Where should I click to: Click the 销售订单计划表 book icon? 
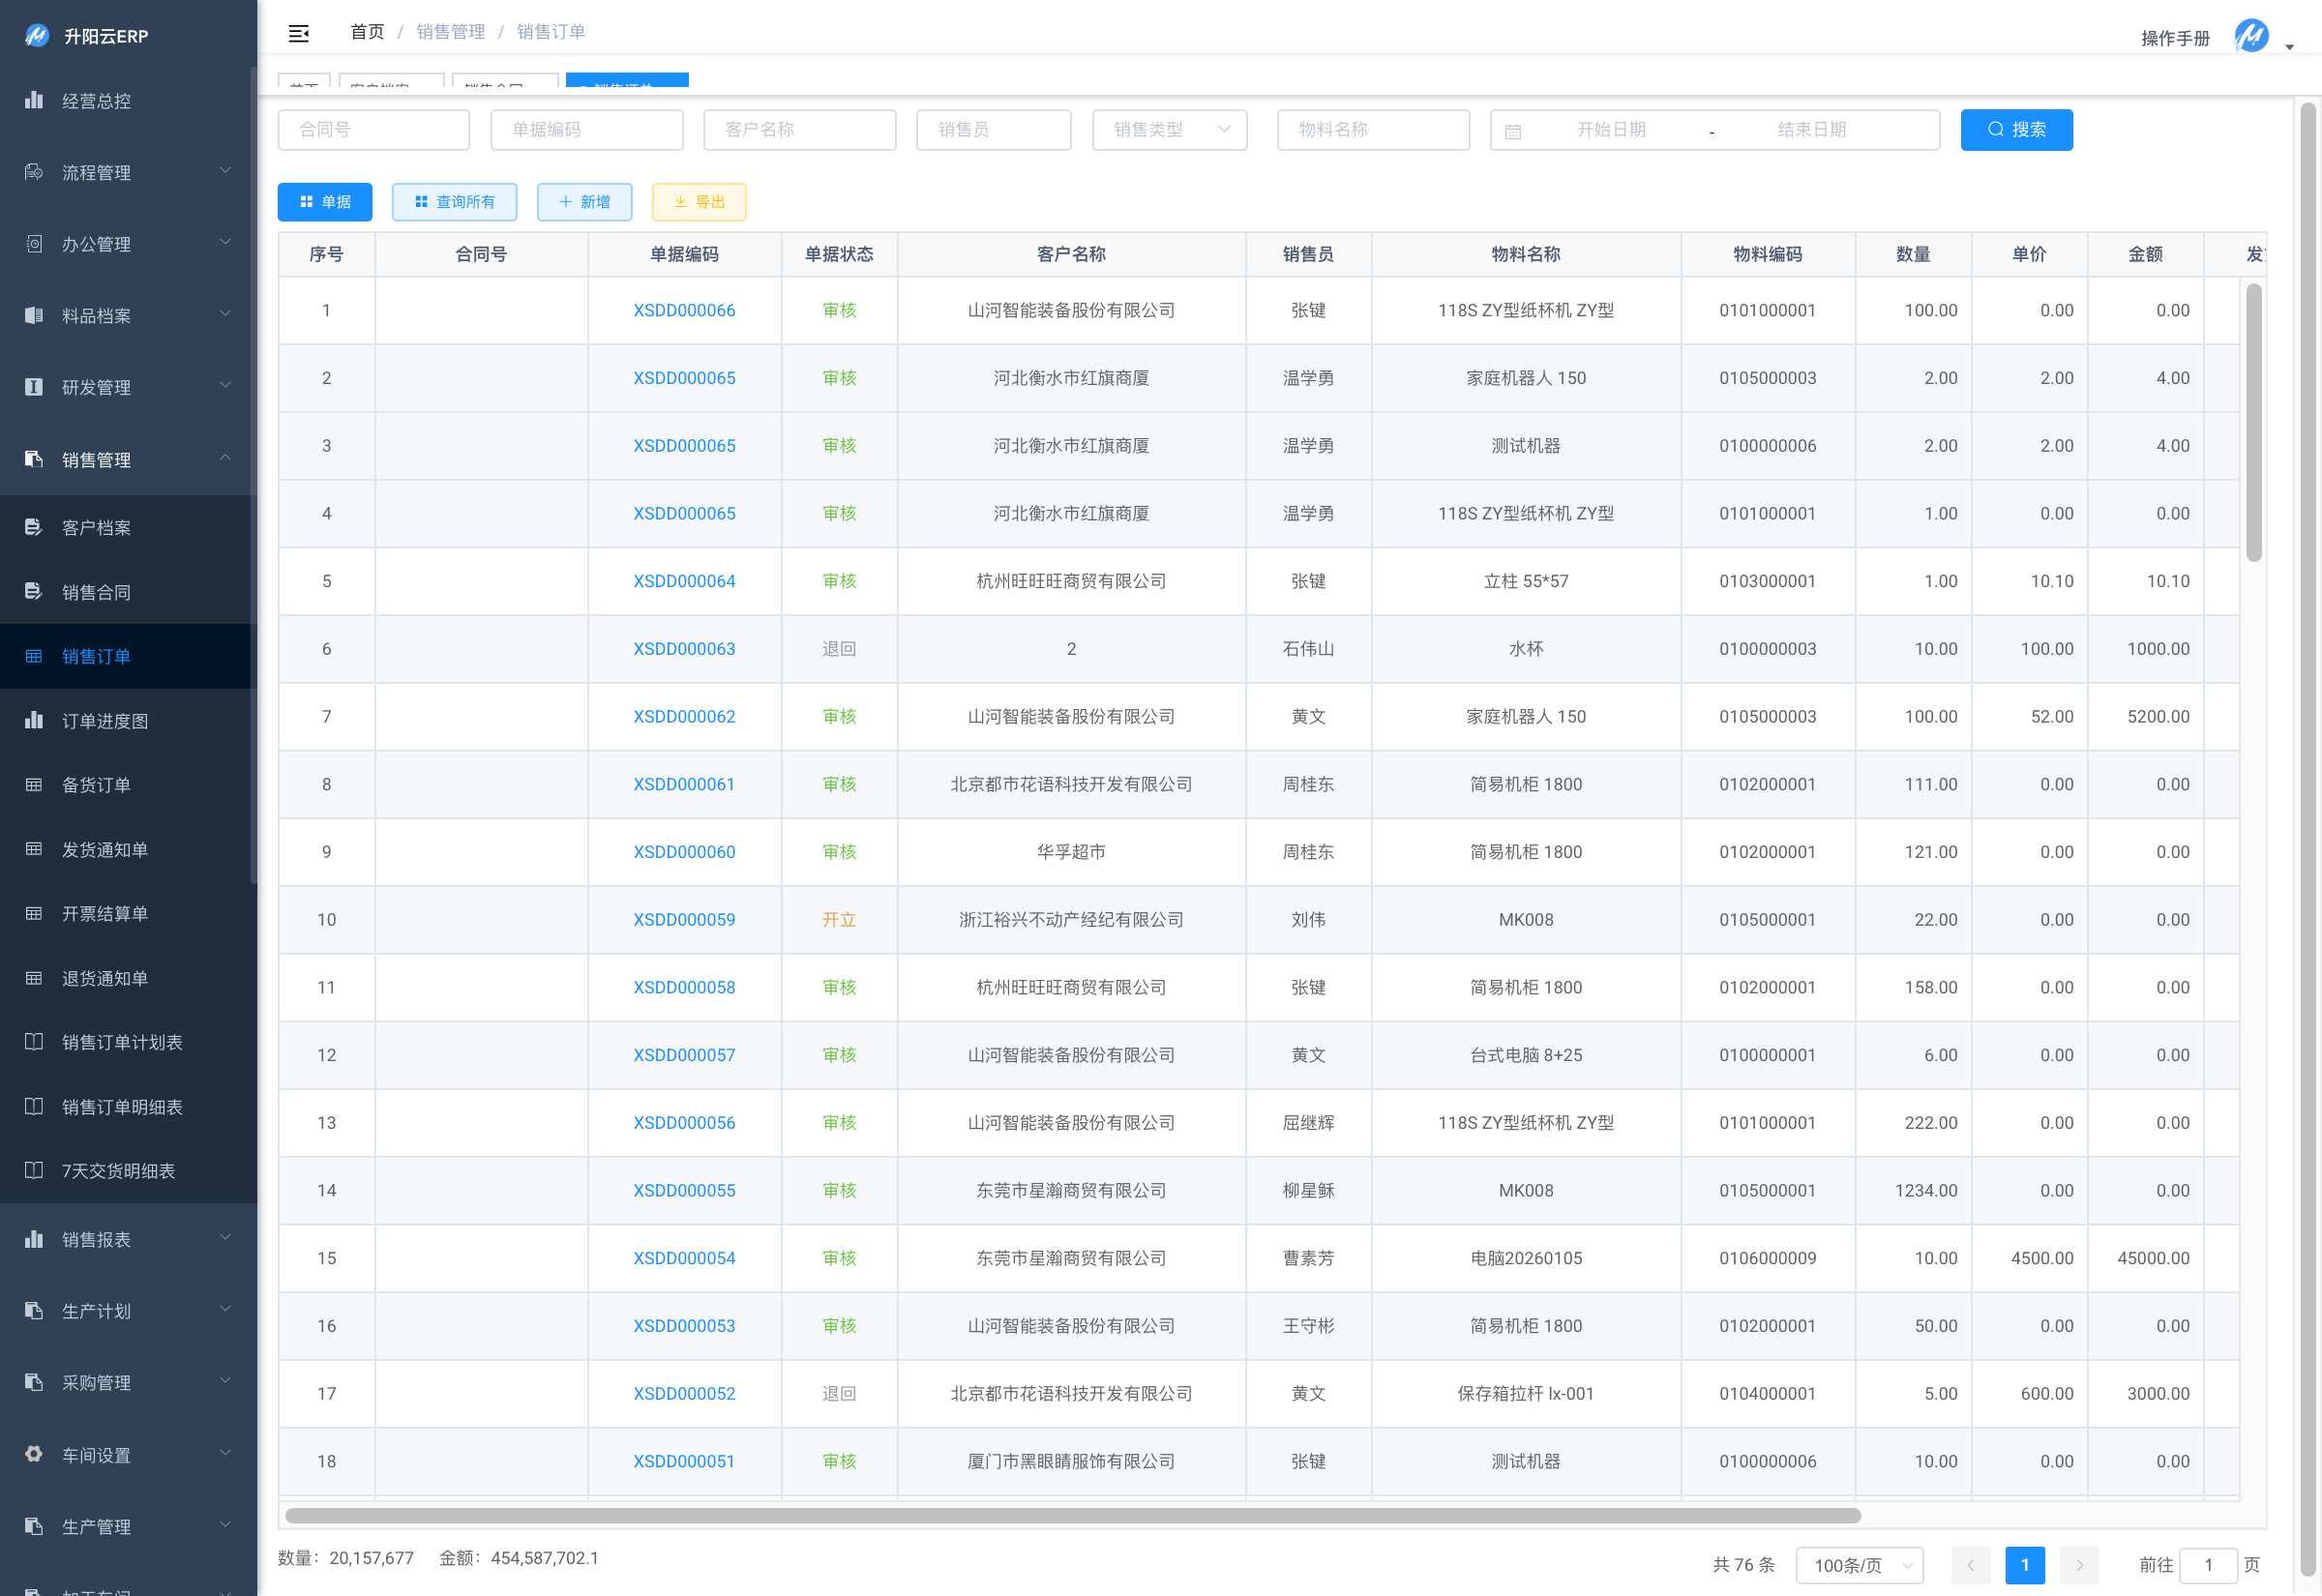(34, 1042)
